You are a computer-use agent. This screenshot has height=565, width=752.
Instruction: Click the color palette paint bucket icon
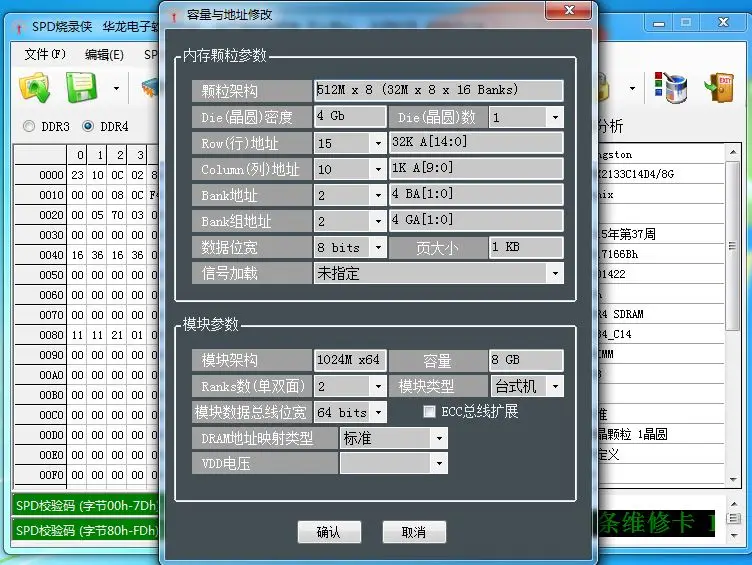(x=670, y=88)
